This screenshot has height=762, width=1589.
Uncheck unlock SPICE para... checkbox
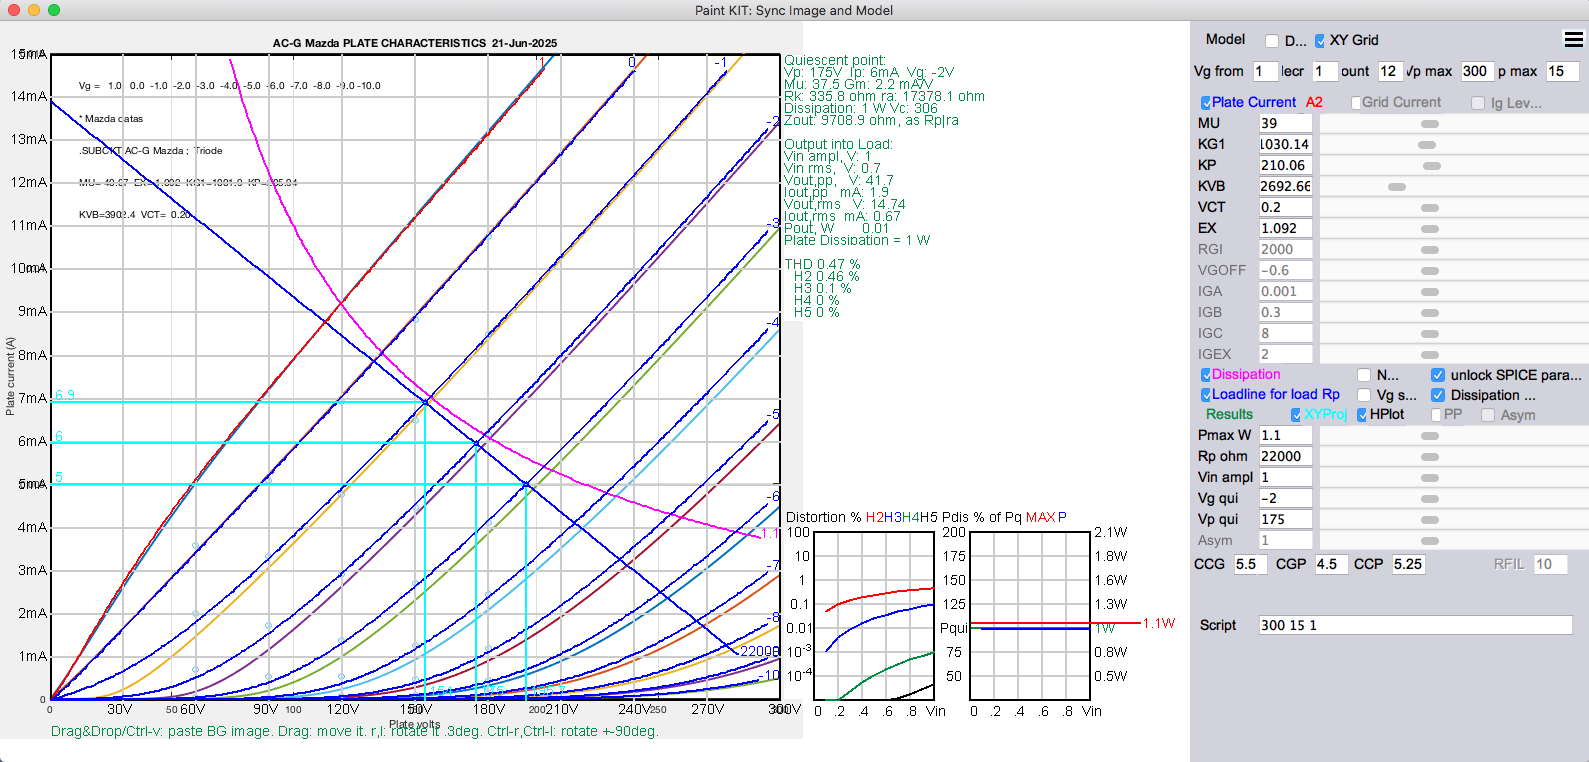(1438, 375)
